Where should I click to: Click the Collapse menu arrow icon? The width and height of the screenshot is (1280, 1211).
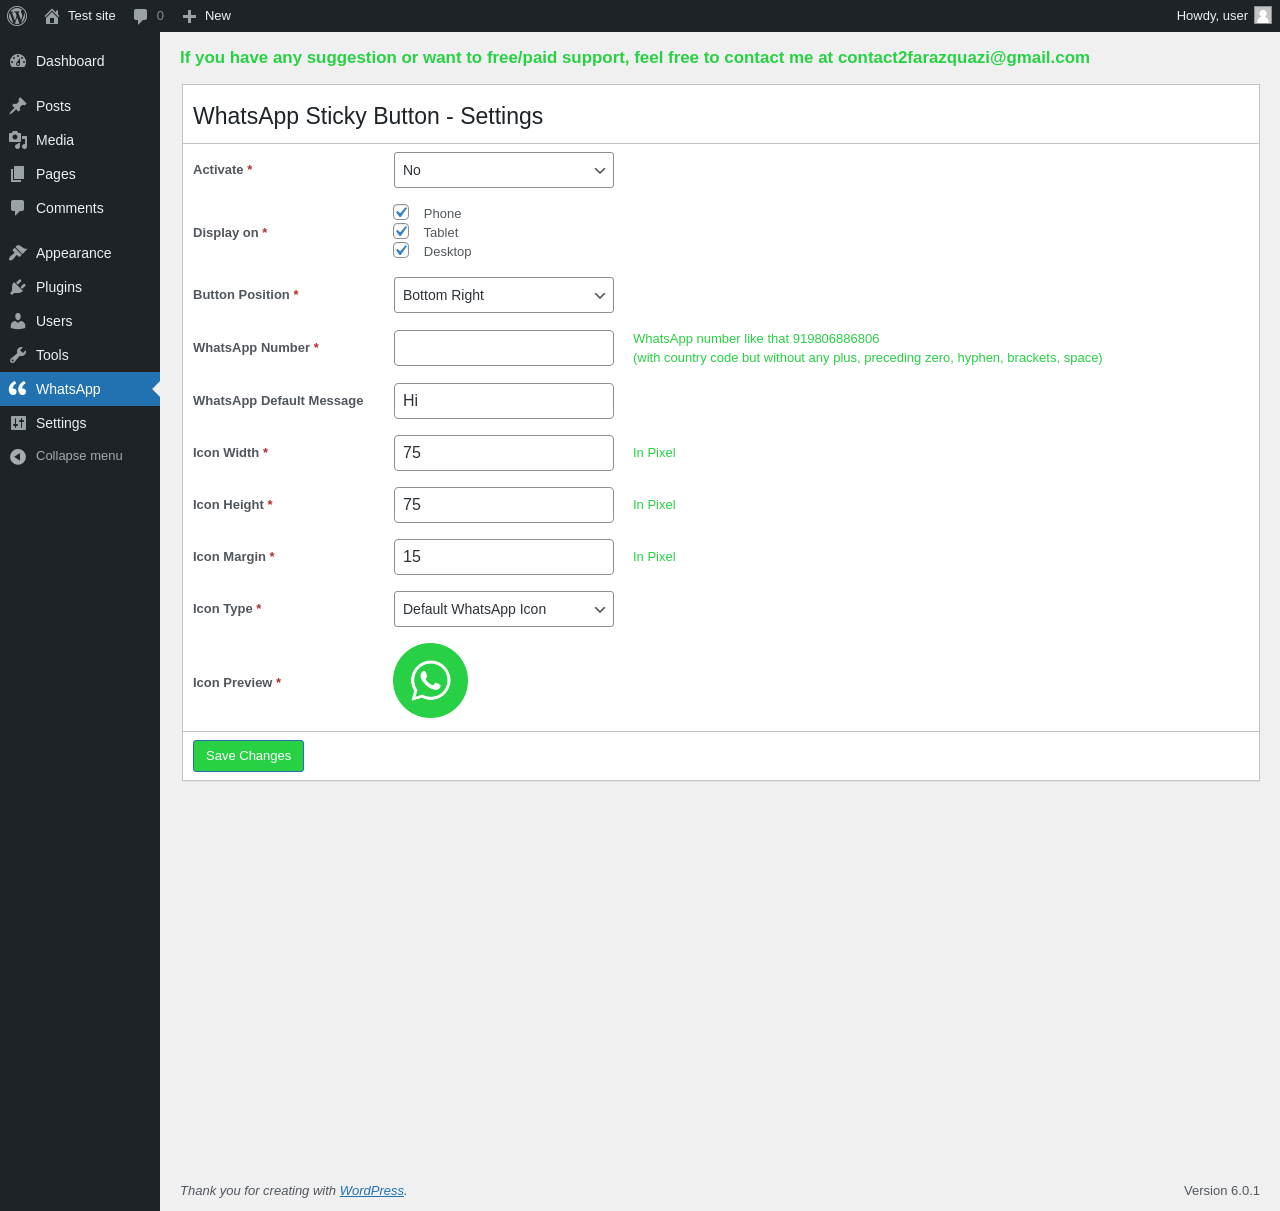[x=18, y=457]
